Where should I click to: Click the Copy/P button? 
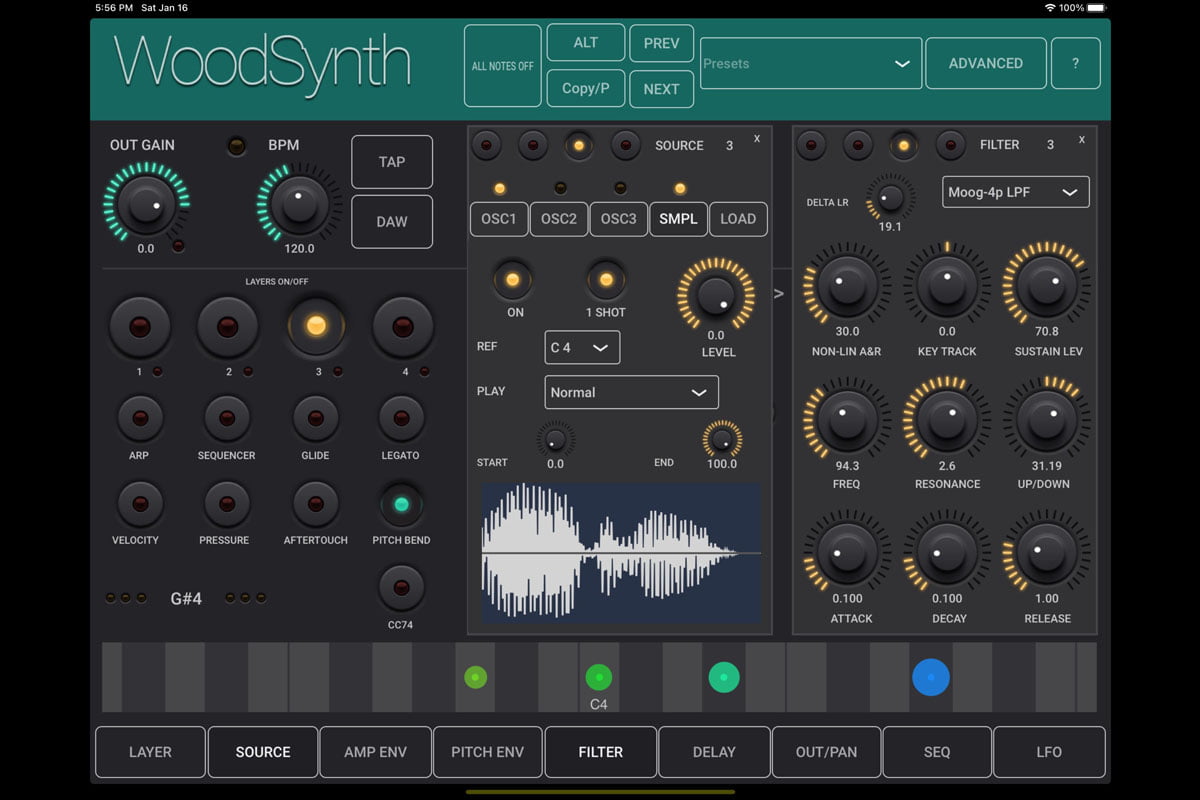(x=586, y=88)
